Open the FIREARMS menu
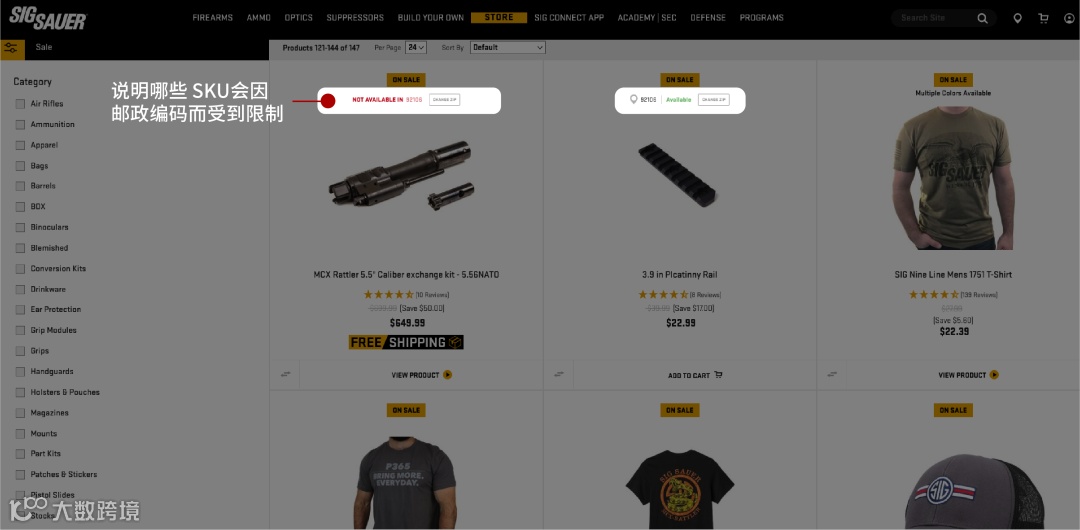 click(x=213, y=18)
